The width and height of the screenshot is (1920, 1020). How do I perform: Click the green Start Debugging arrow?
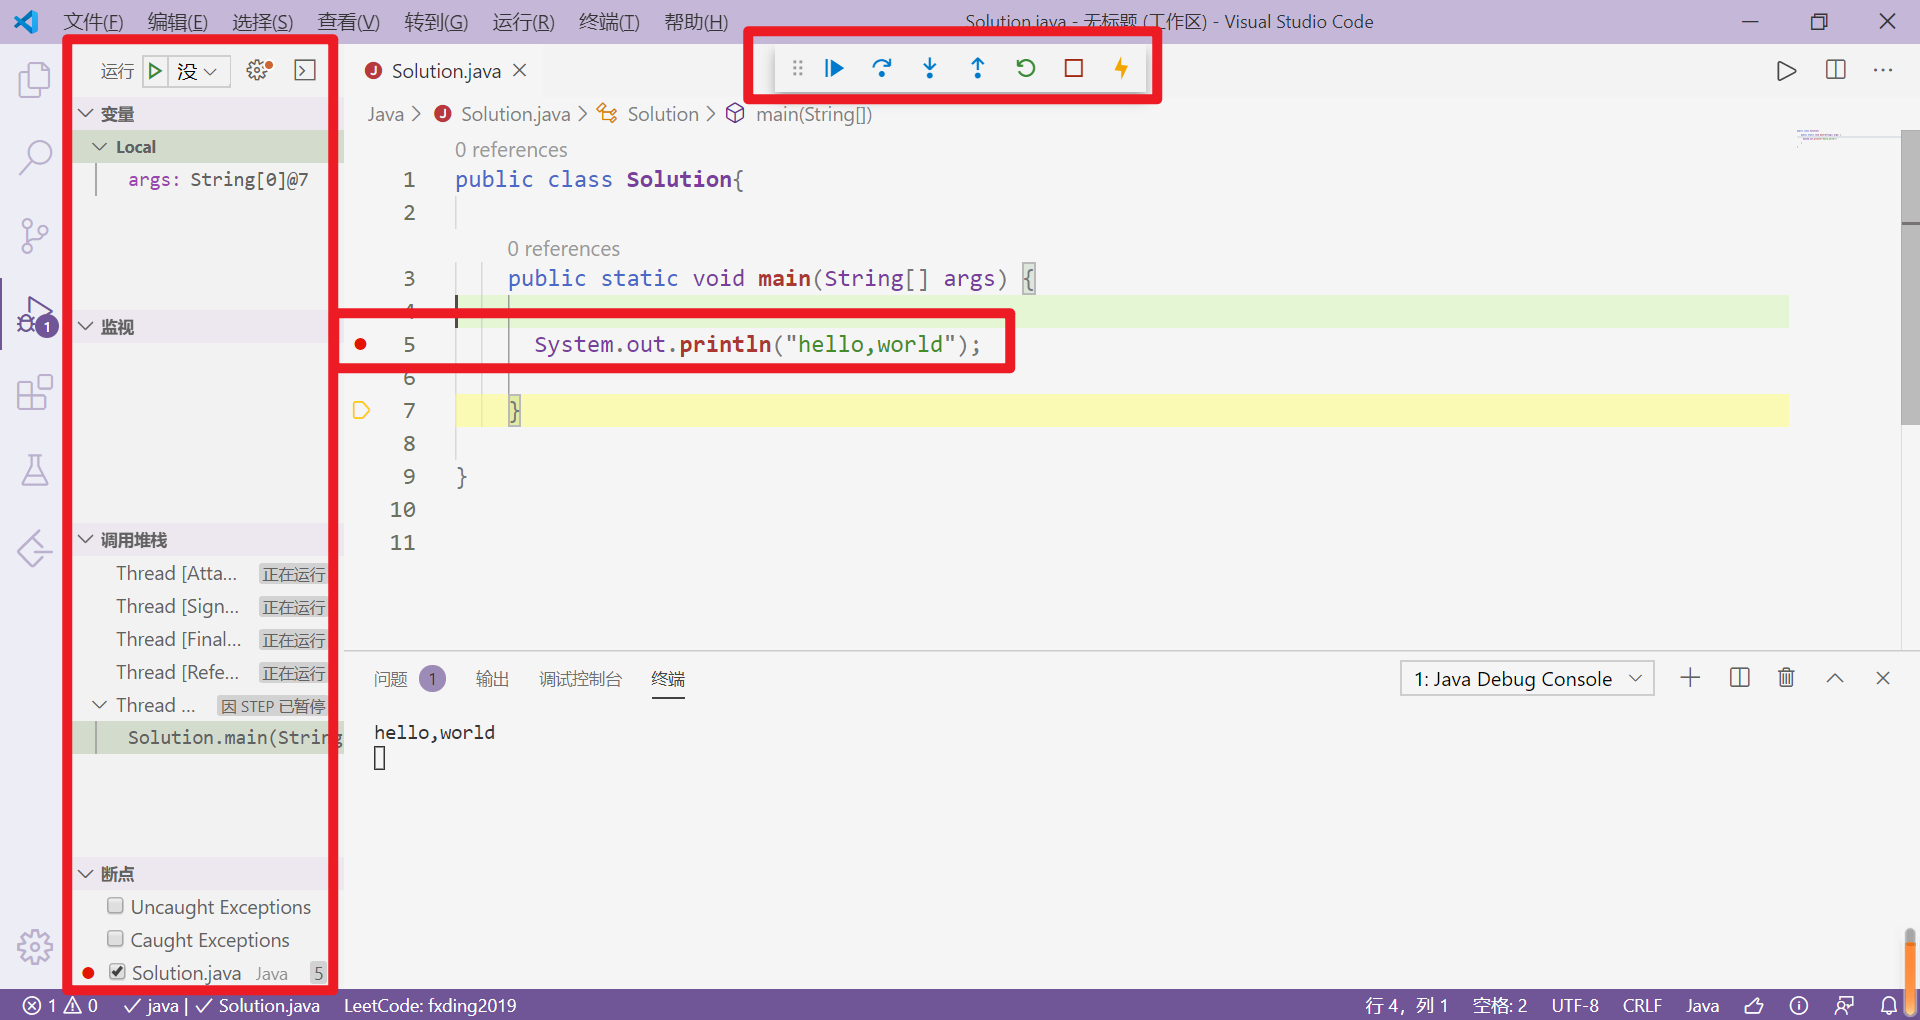coord(155,71)
